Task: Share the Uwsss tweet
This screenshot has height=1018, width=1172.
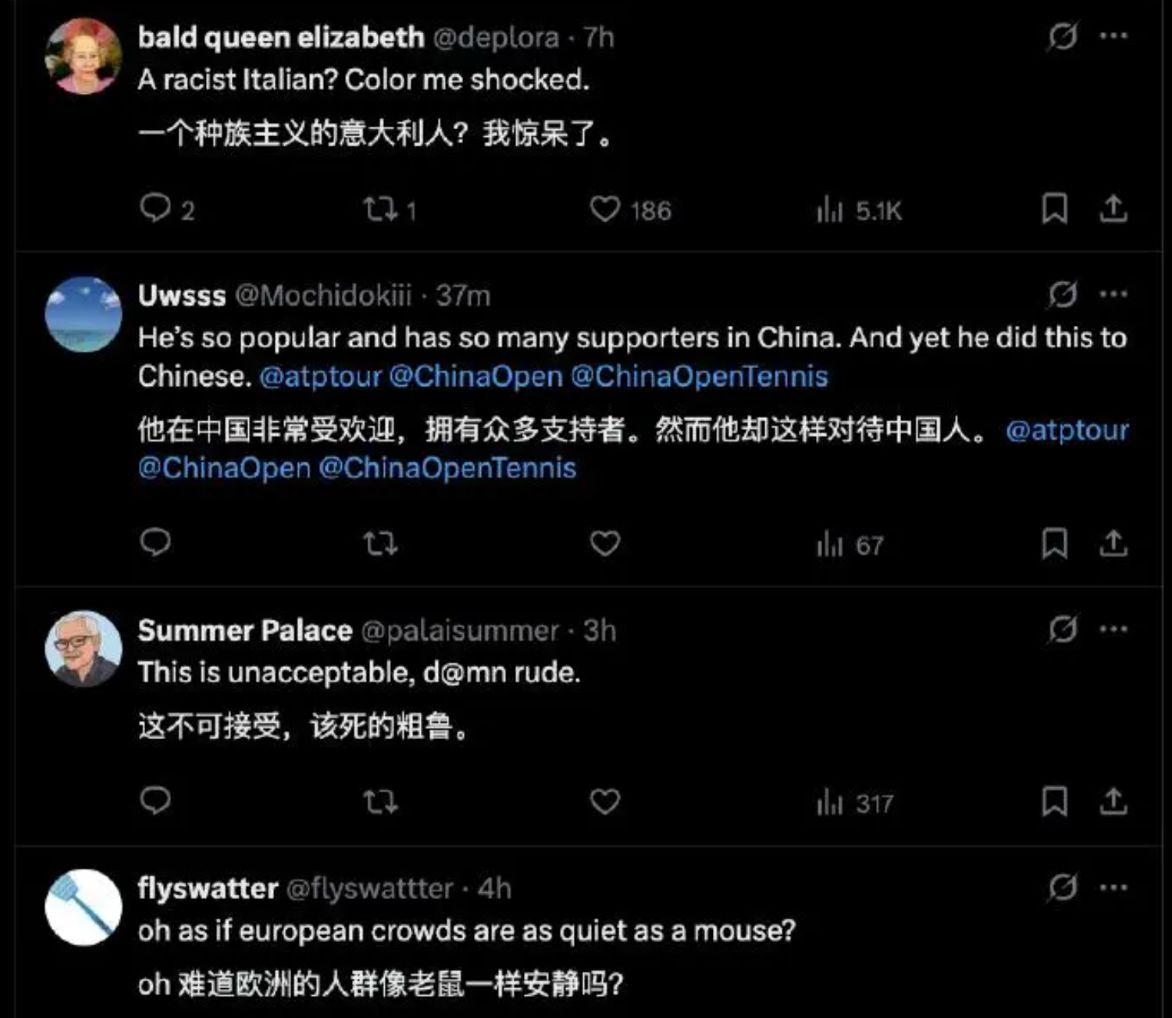Action: point(1113,543)
